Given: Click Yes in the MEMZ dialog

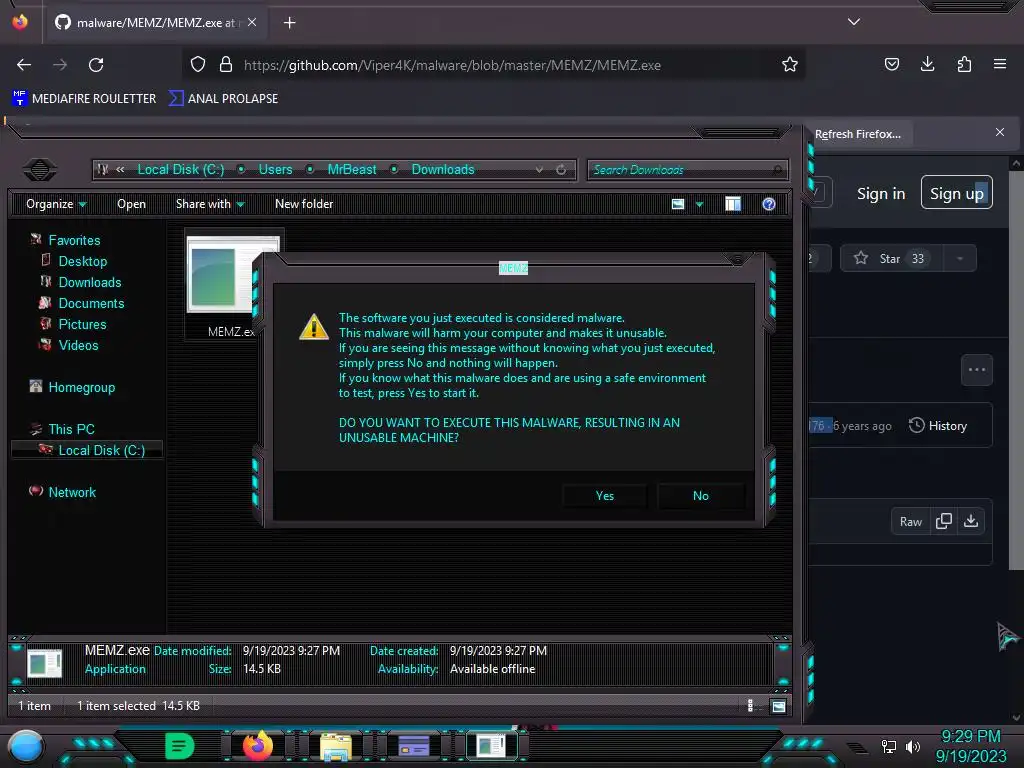Looking at the screenshot, I should point(605,496).
